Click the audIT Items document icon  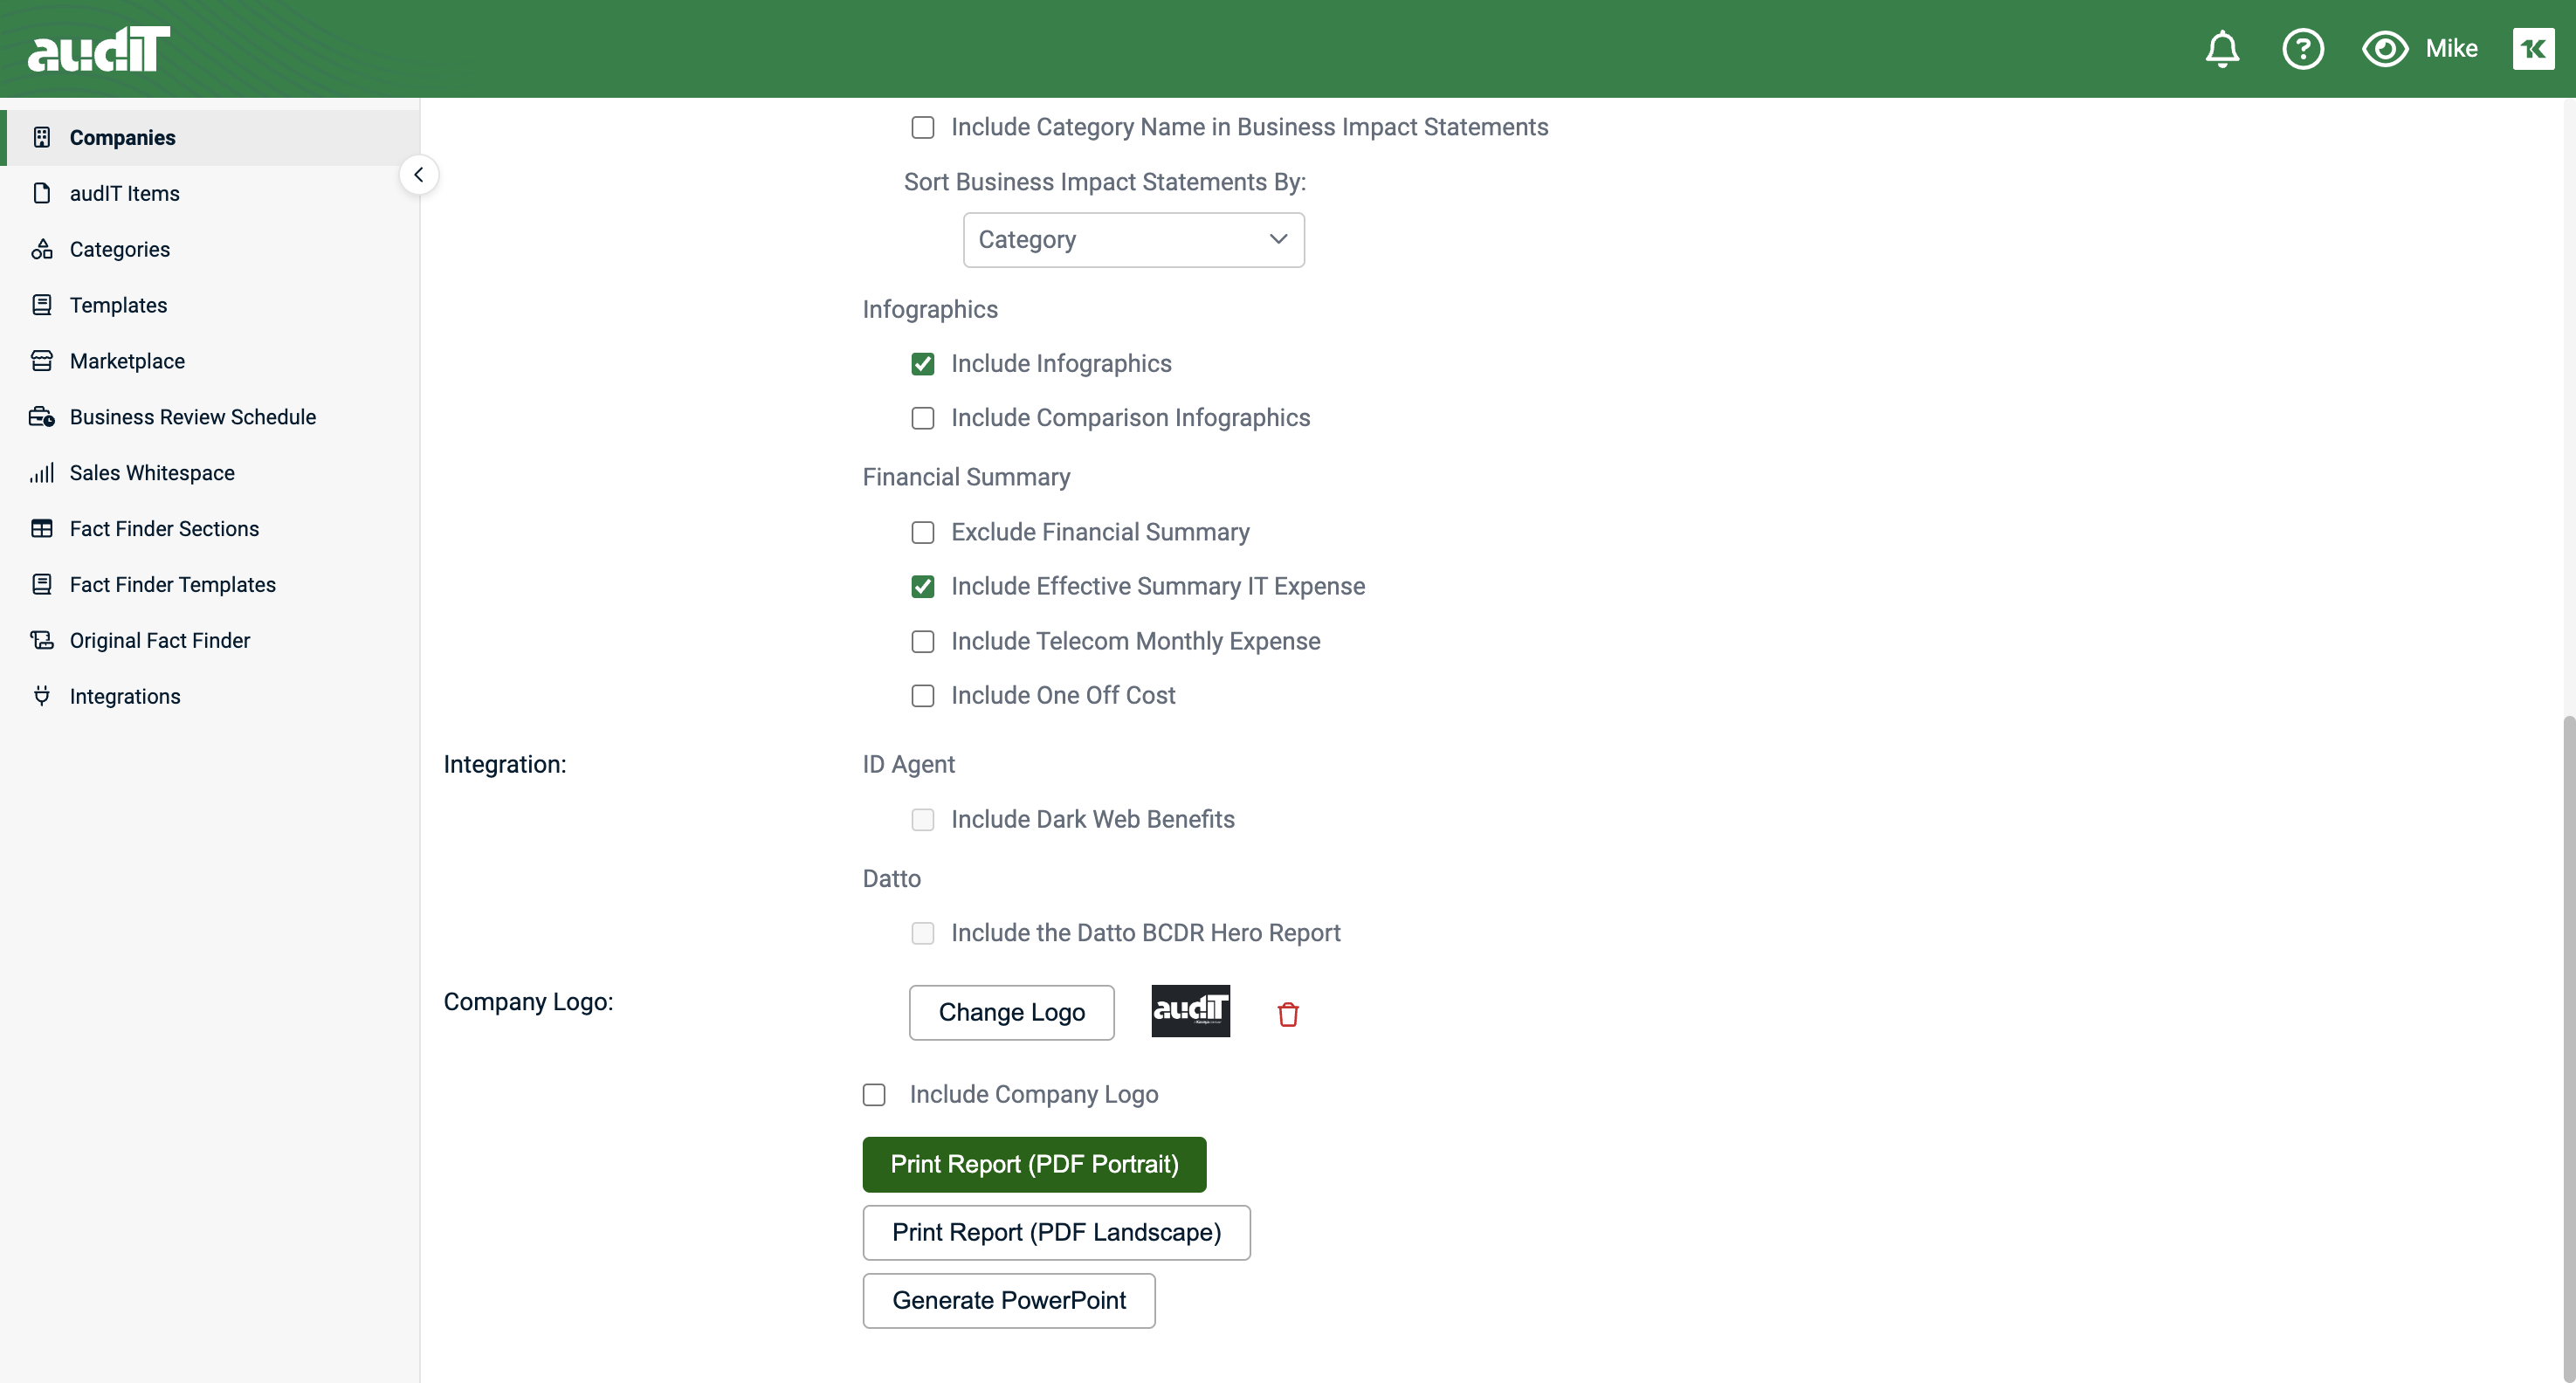[x=42, y=193]
